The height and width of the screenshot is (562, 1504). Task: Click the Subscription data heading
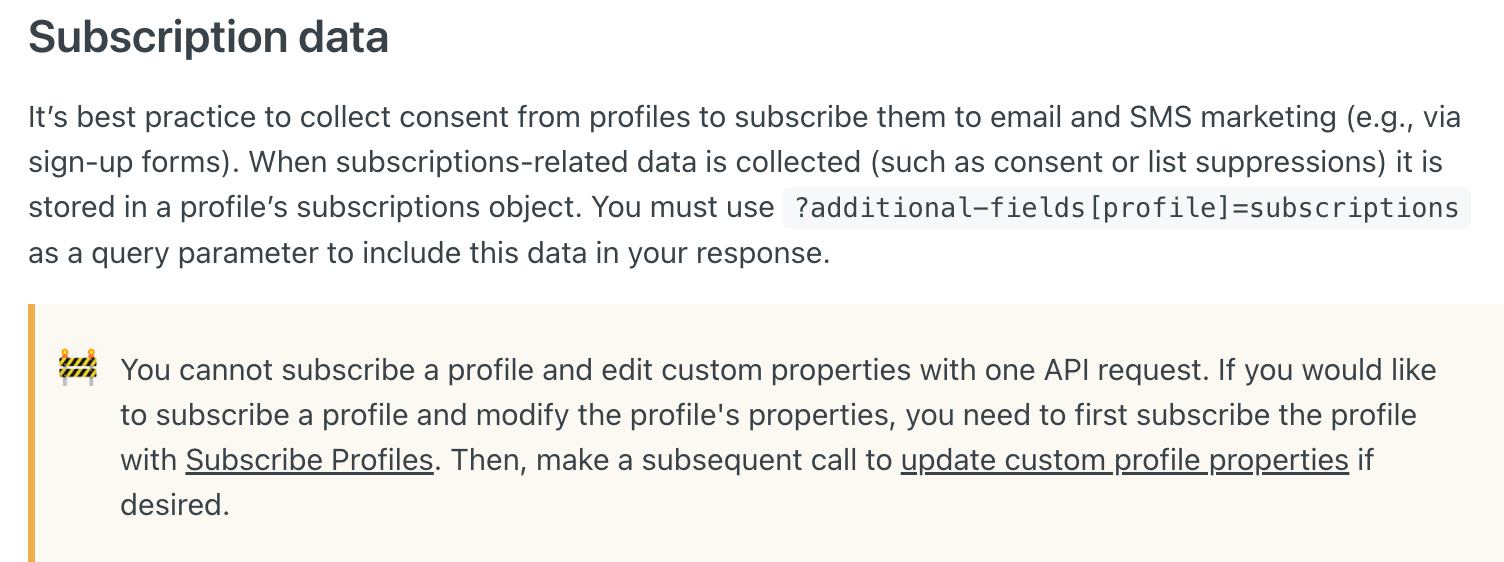click(x=208, y=37)
